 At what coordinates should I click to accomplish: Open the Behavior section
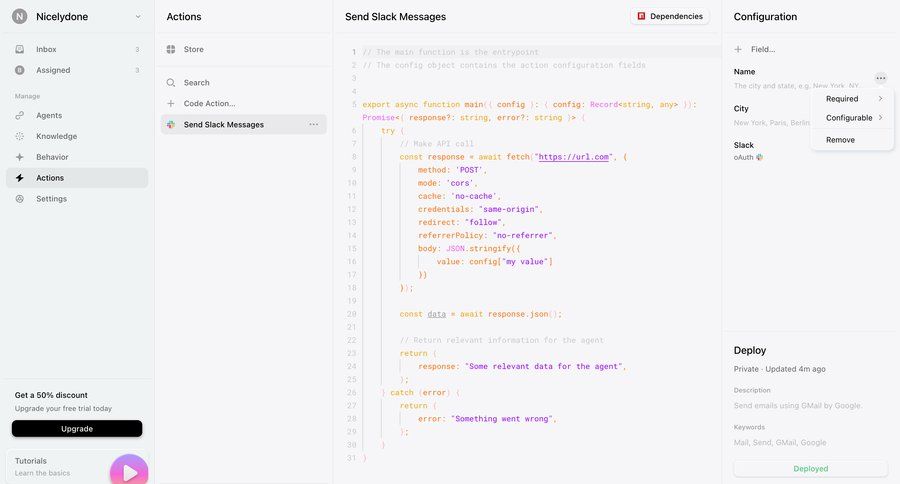[x=77, y=157]
